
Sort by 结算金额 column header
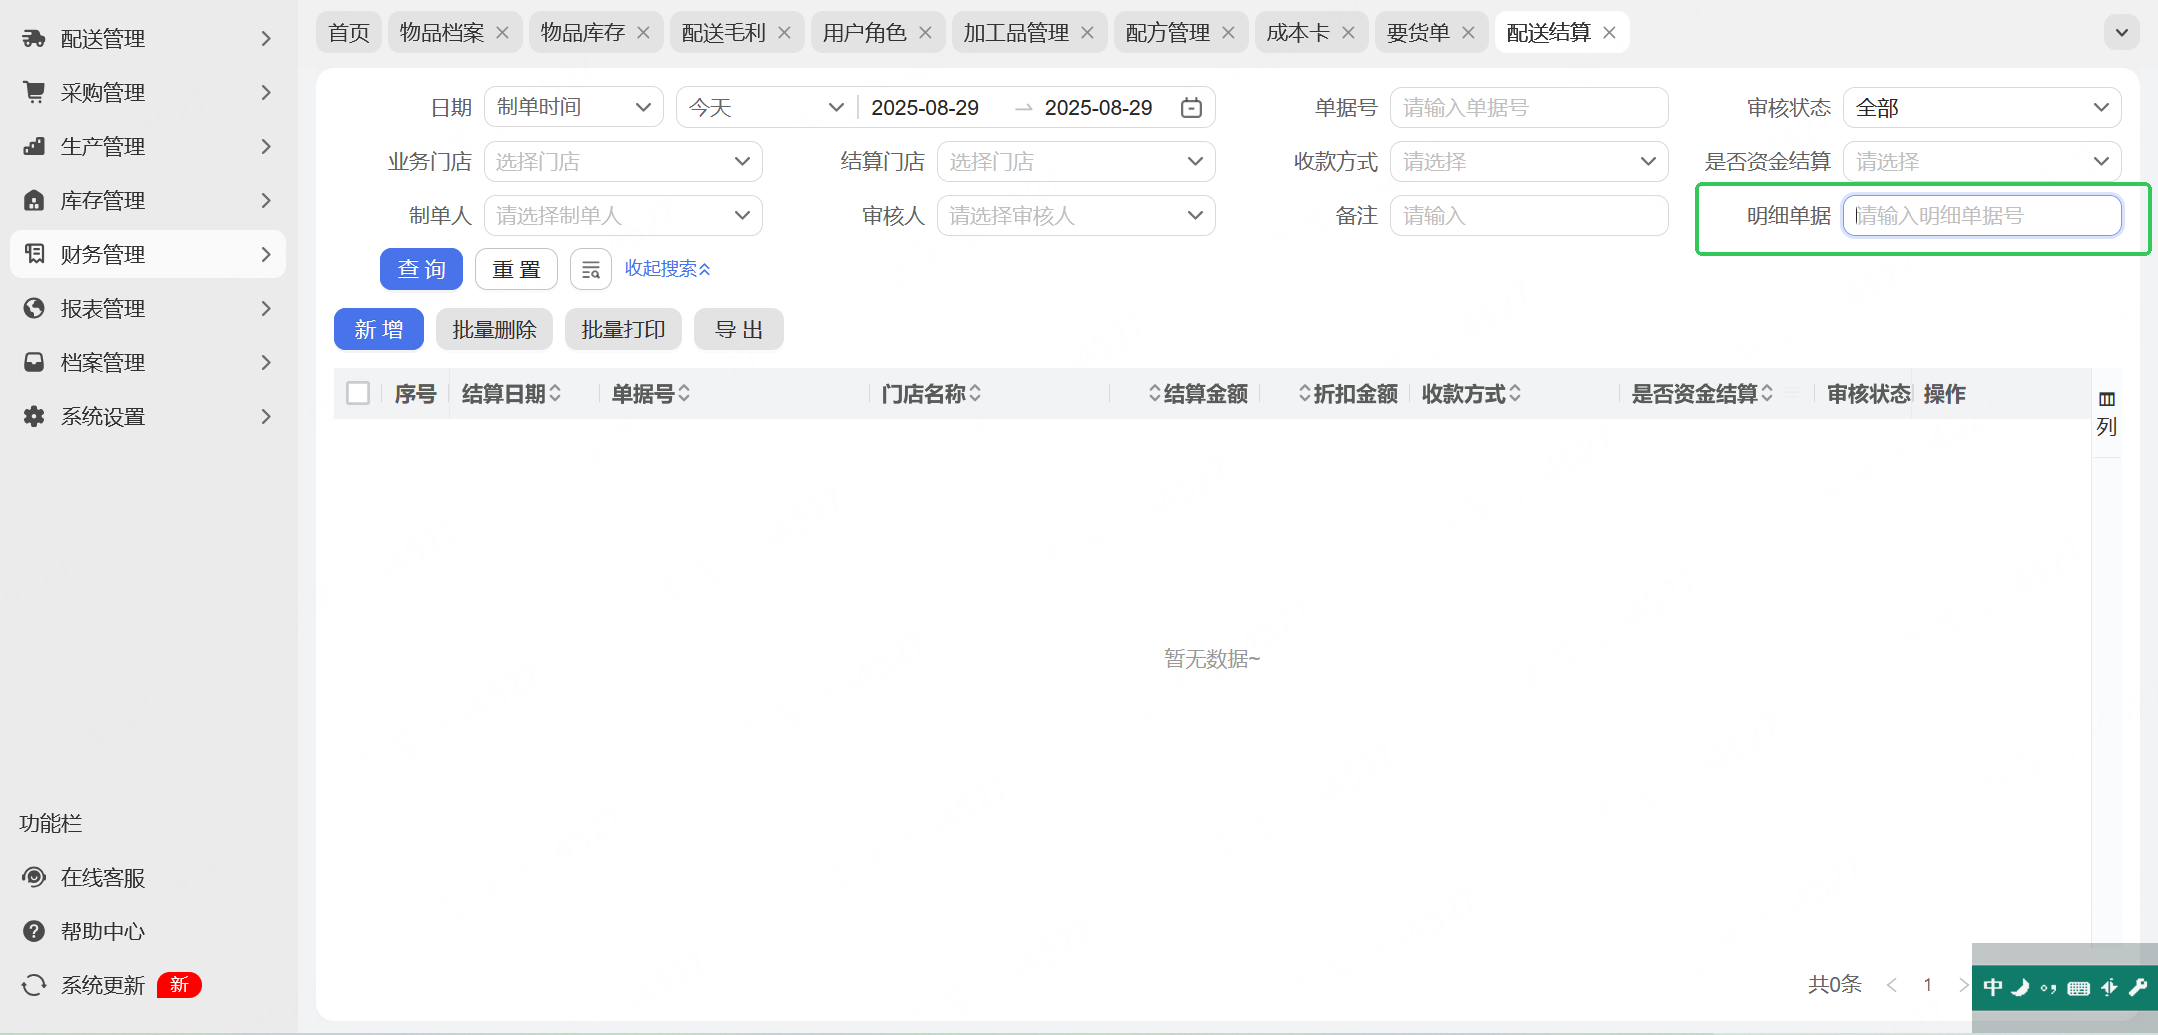click(1198, 393)
